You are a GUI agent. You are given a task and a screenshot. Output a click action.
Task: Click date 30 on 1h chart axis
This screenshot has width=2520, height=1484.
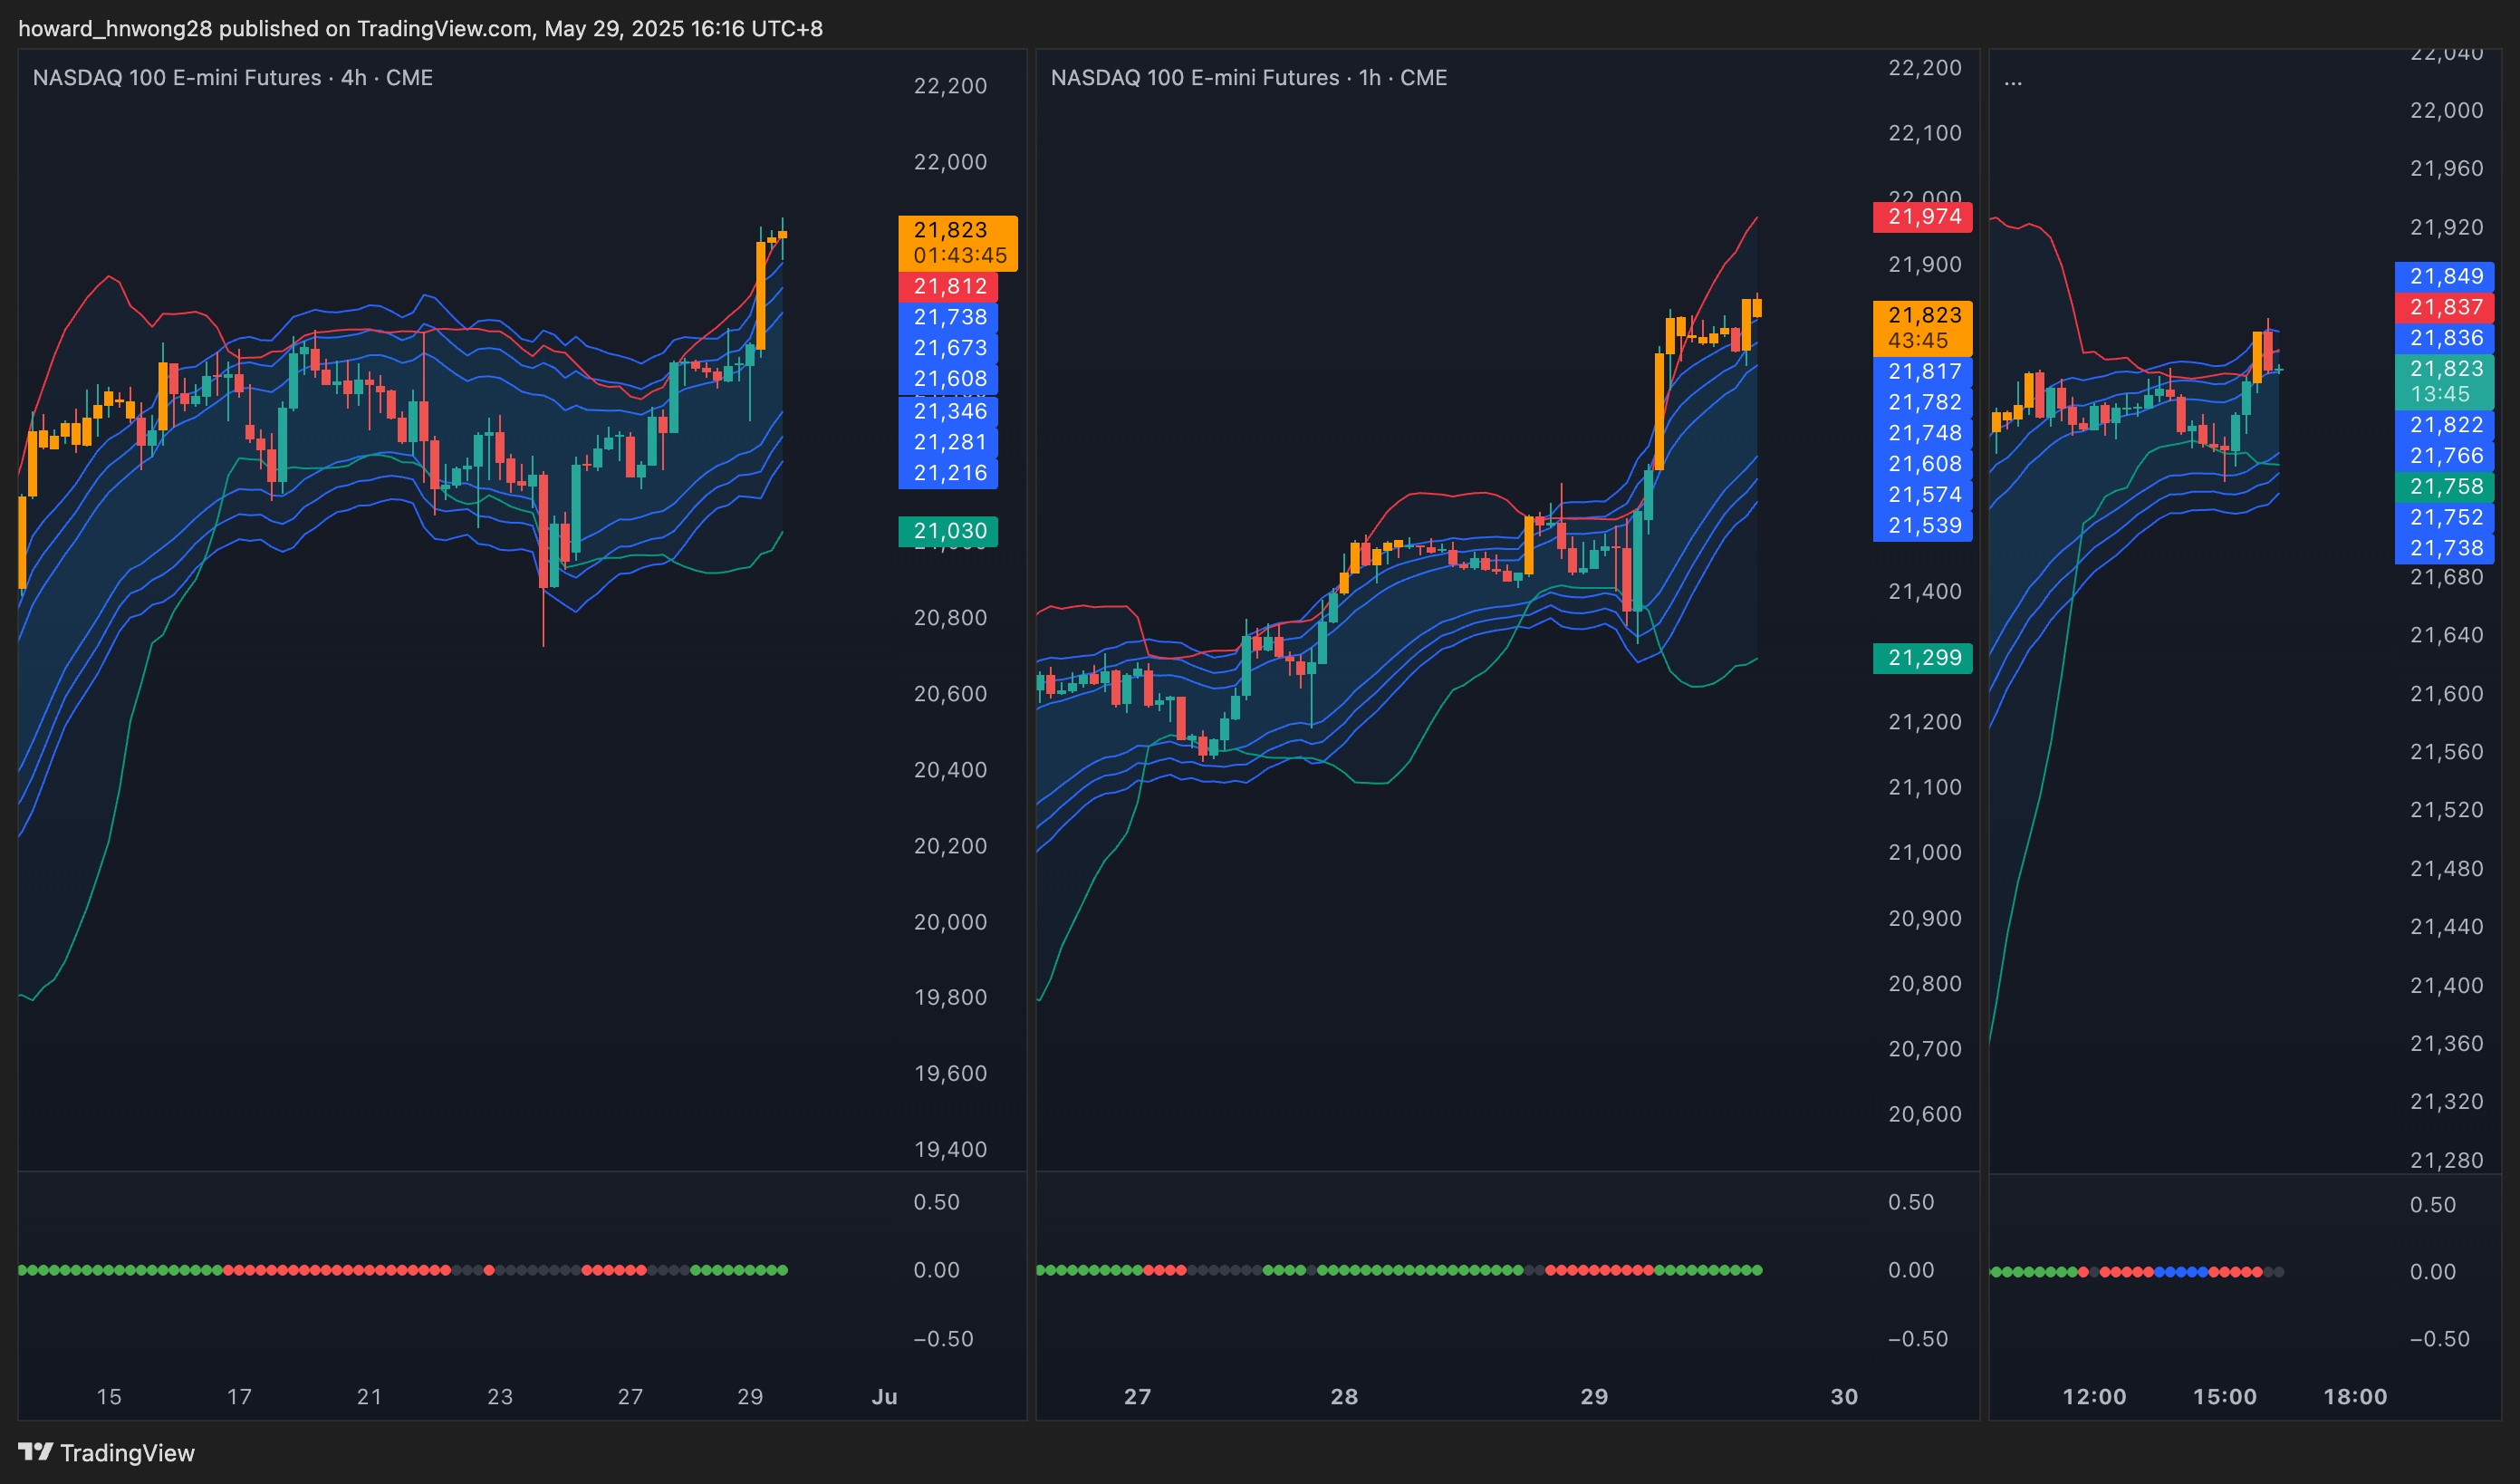[x=1843, y=1397]
